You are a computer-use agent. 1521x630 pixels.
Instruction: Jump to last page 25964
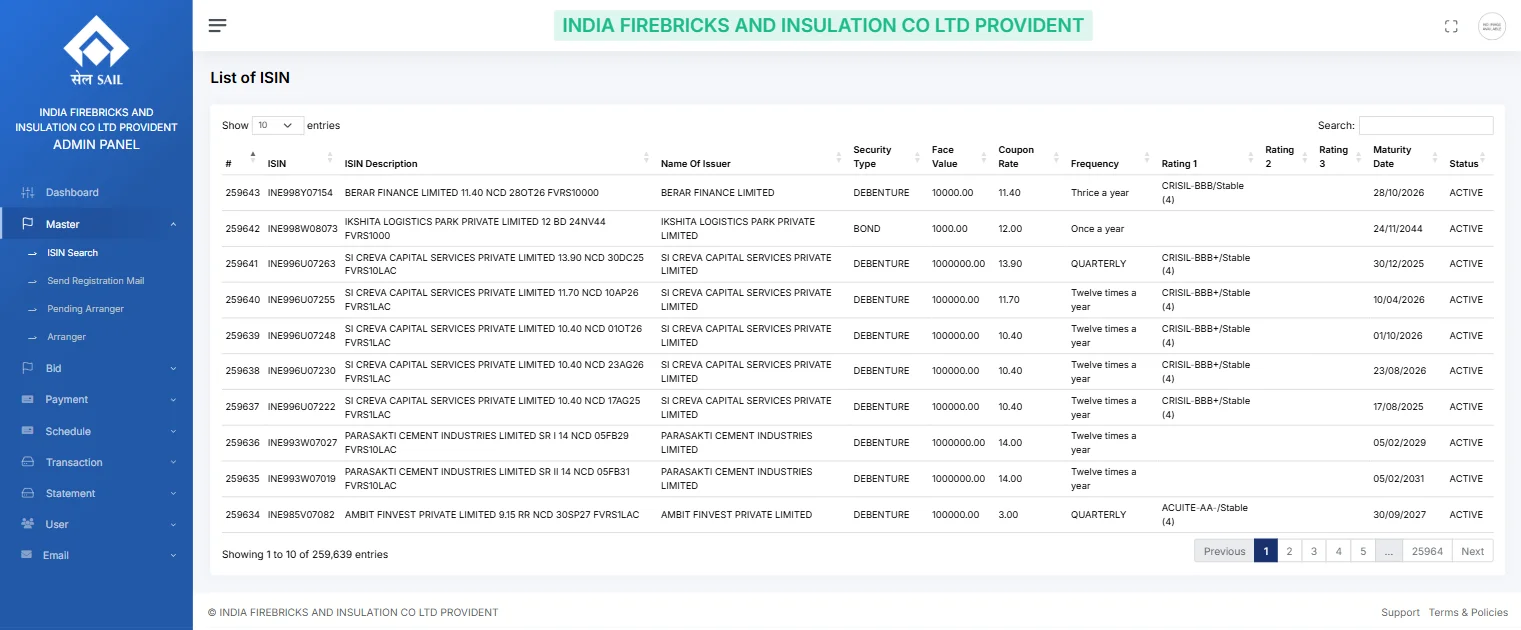pyautogui.click(x=1426, y=551)
